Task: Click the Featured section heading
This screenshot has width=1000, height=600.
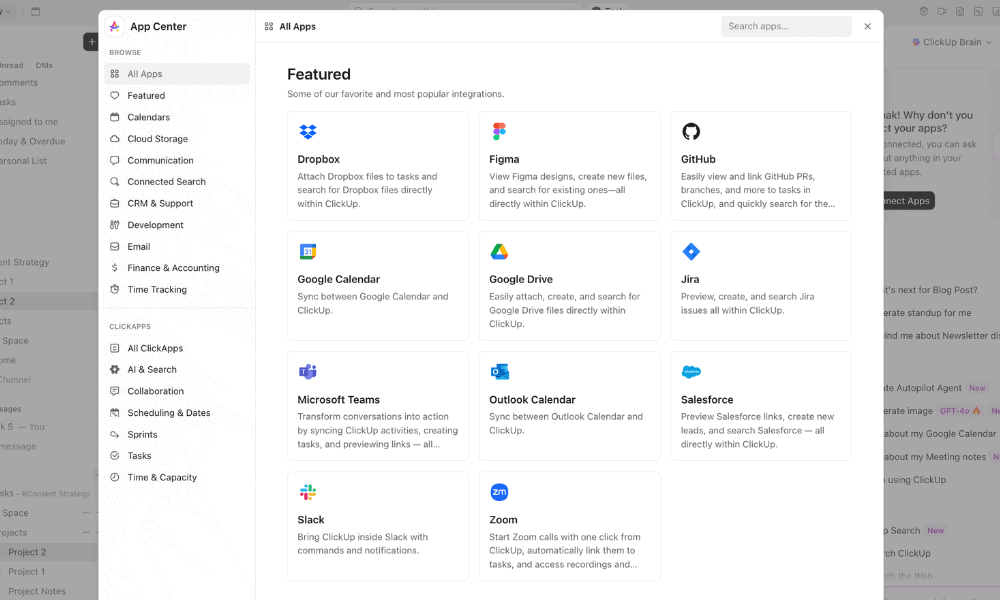Action: [319, 74]
